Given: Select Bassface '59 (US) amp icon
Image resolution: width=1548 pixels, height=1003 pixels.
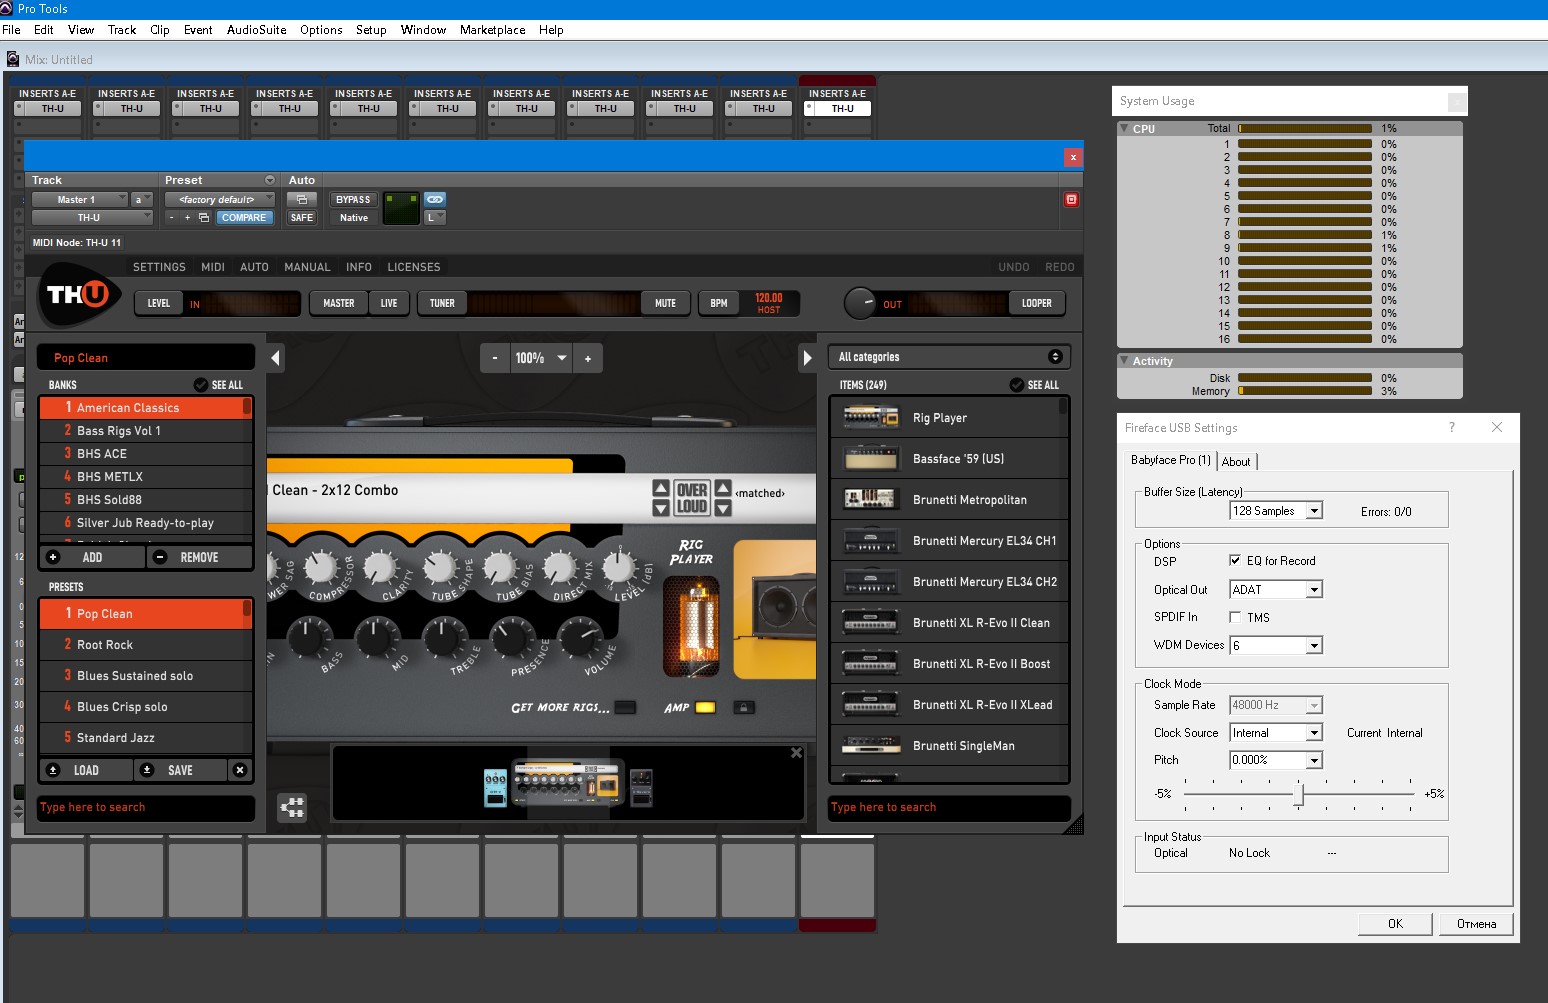Looking at the screenshot, I should click(871, 458).
